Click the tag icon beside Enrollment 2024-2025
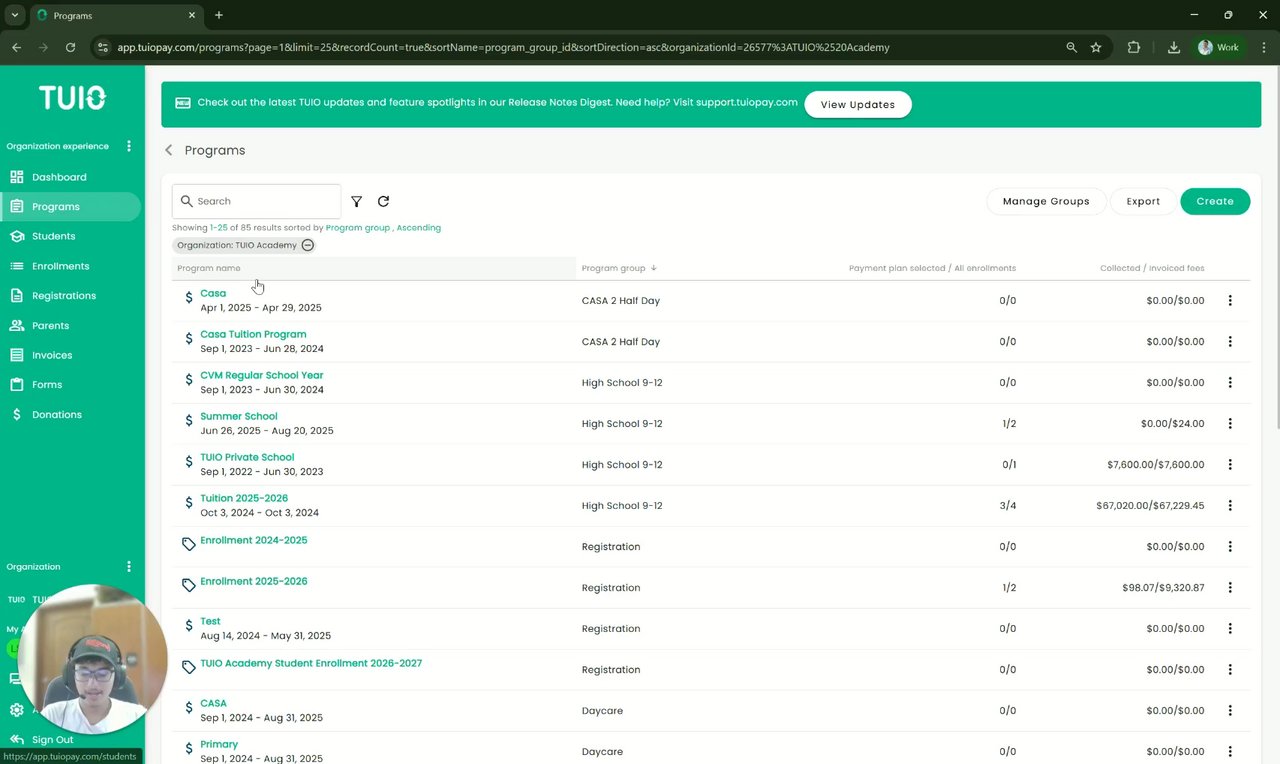Image resolution: width=1280 pixels, height=764 pixels. [x=189, y=544]
